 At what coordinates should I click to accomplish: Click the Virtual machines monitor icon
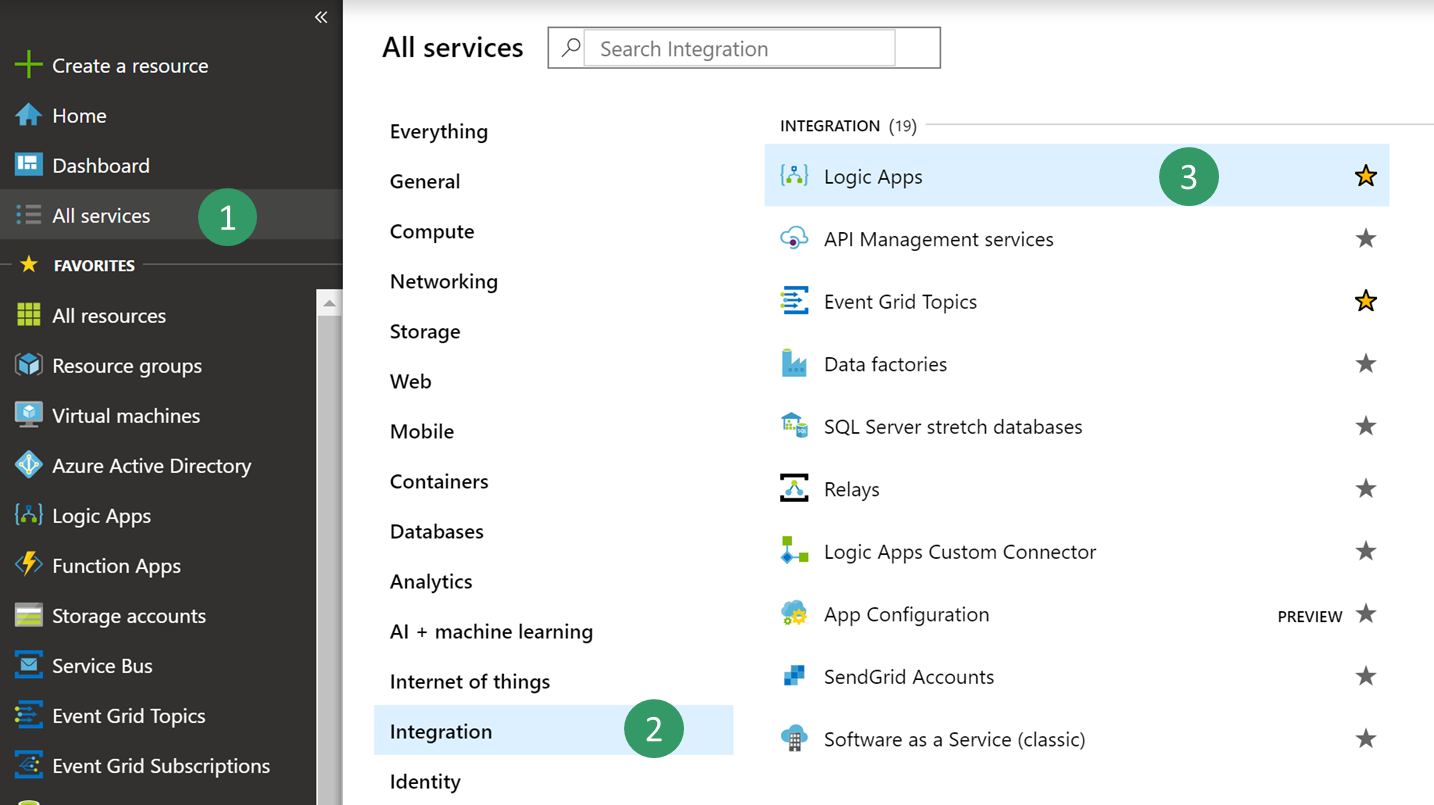tap(28, 415)
